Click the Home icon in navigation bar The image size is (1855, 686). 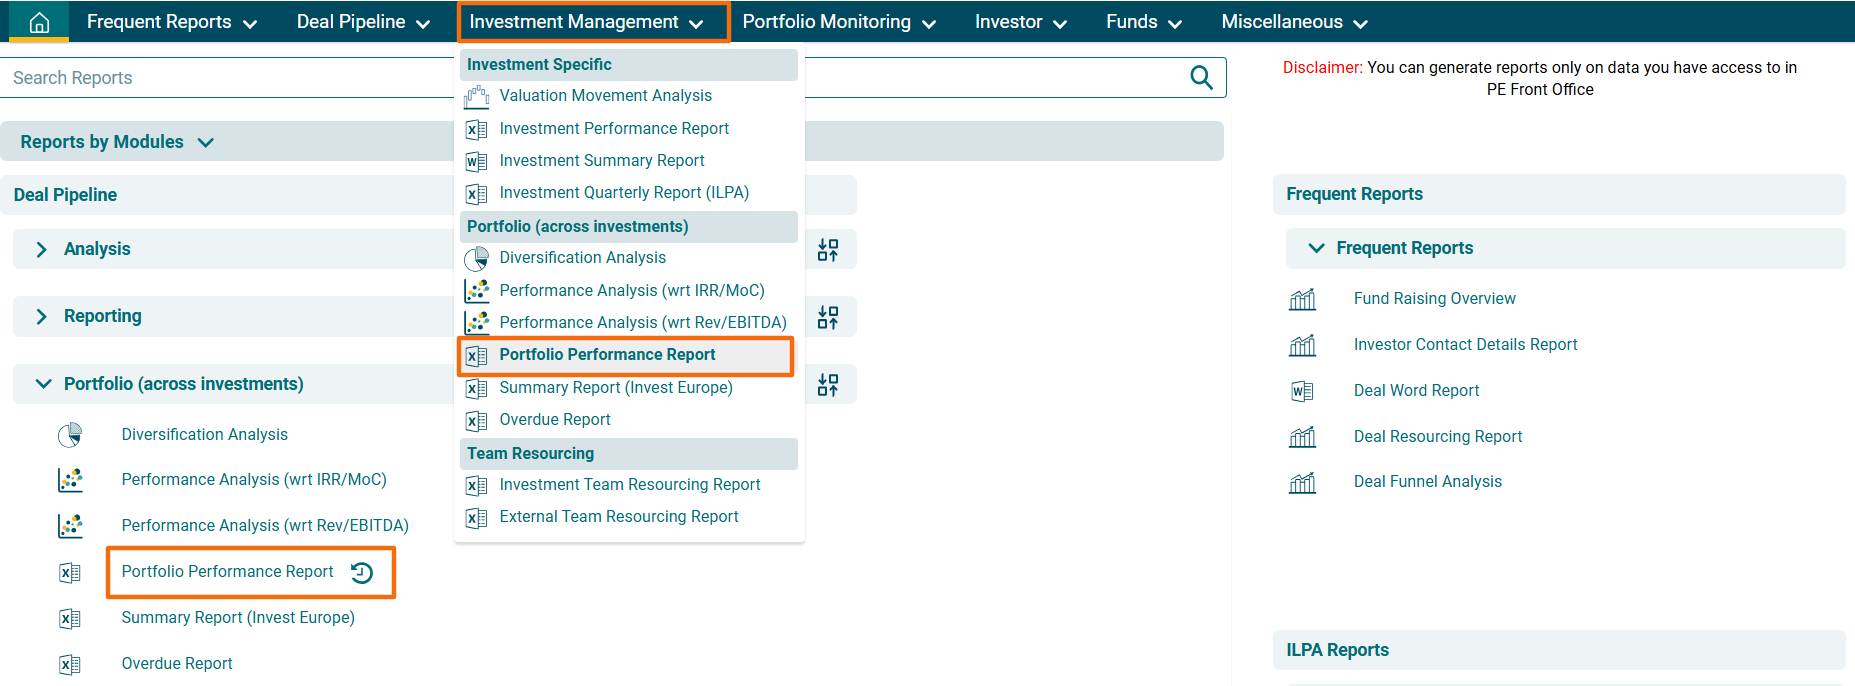(39, 22)
